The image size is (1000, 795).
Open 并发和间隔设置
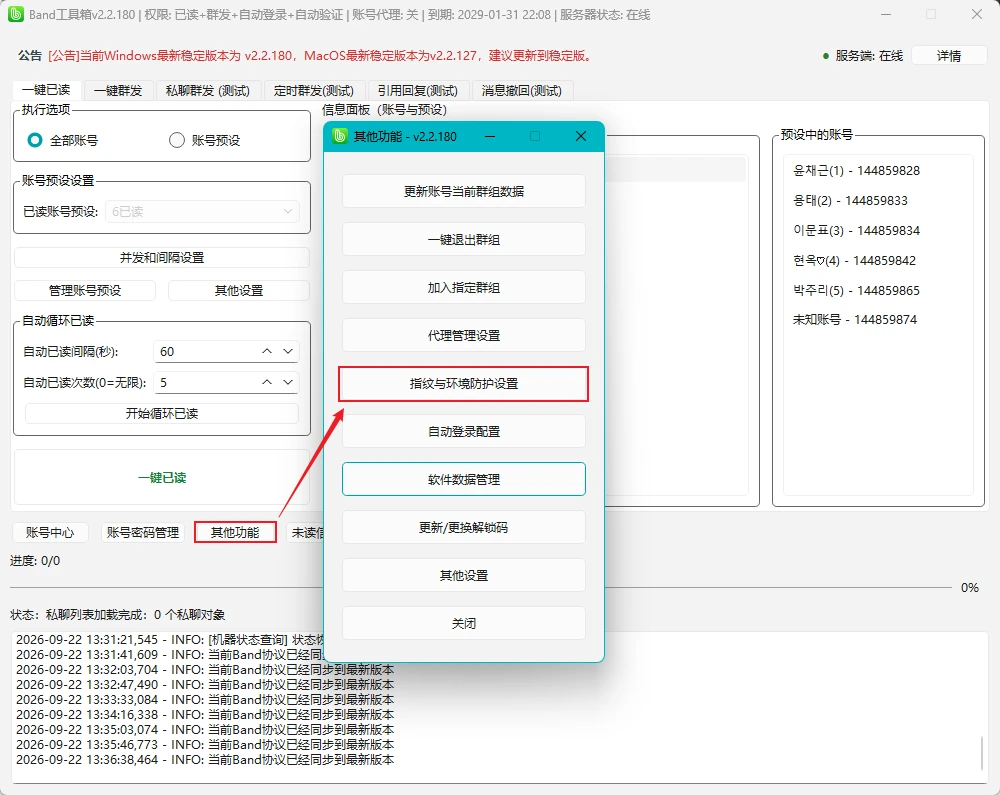point(162,258)
